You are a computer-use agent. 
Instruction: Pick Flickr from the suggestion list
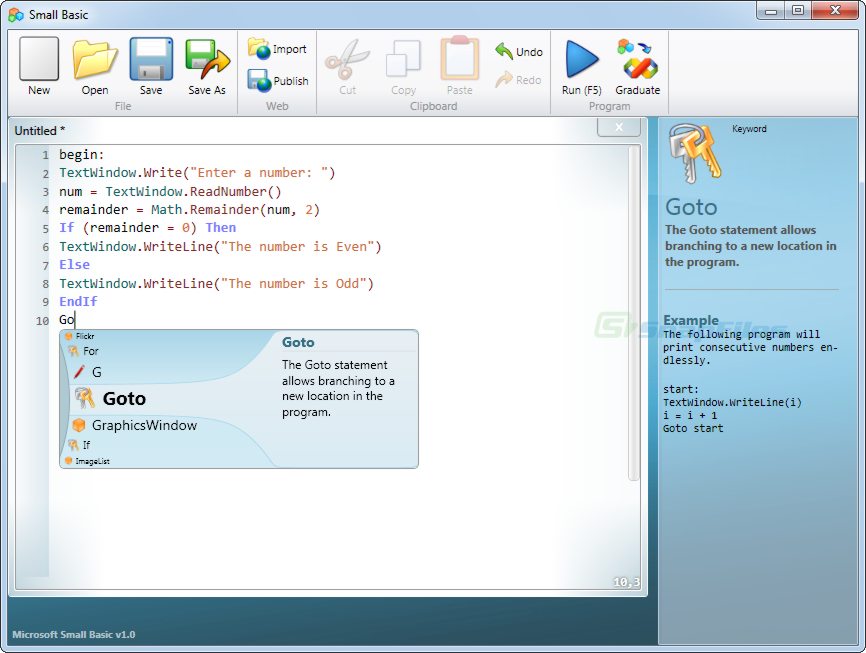tap(80, 336)
